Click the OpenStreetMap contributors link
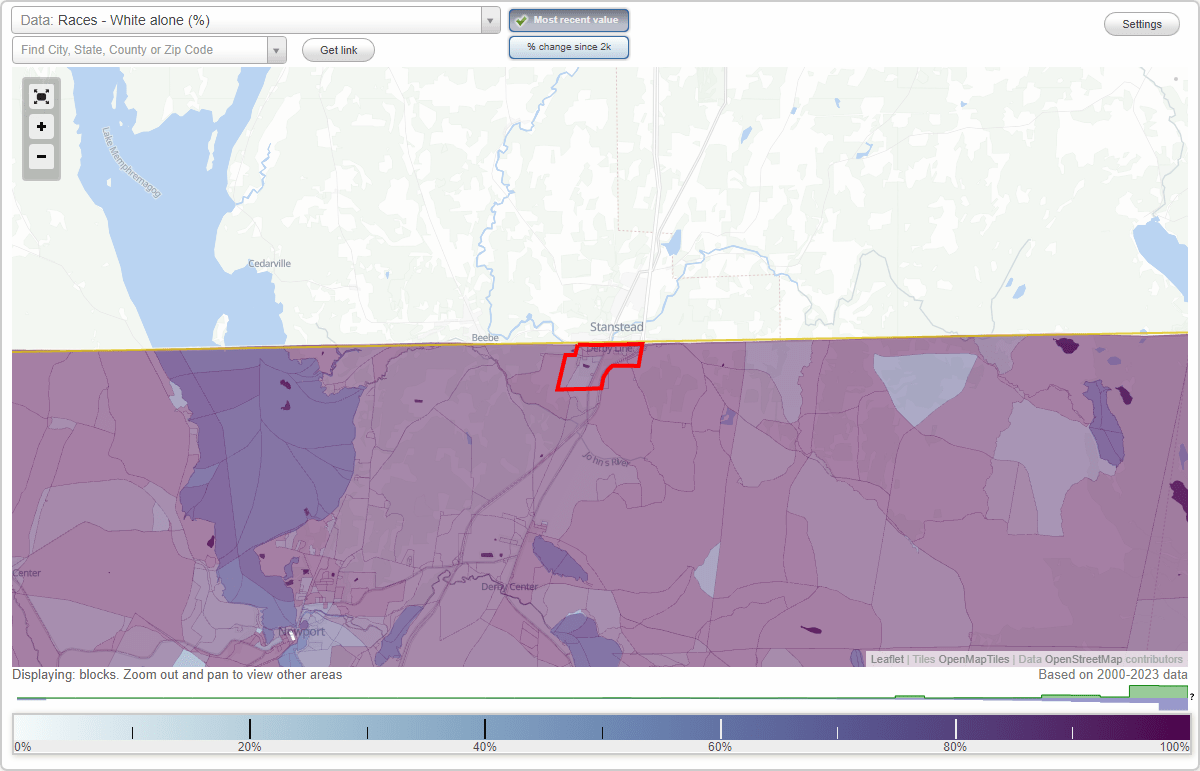 click(x=1082, y=659)
